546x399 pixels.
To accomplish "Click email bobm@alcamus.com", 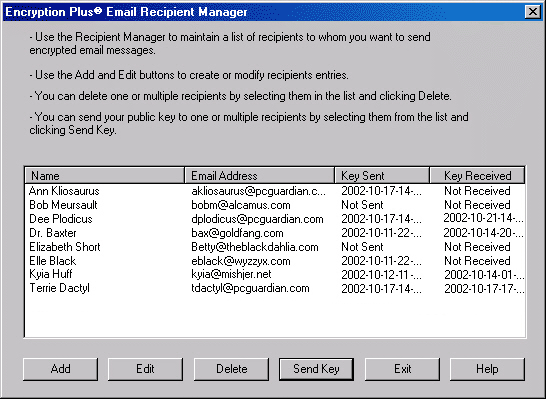I will click(241, 205).
